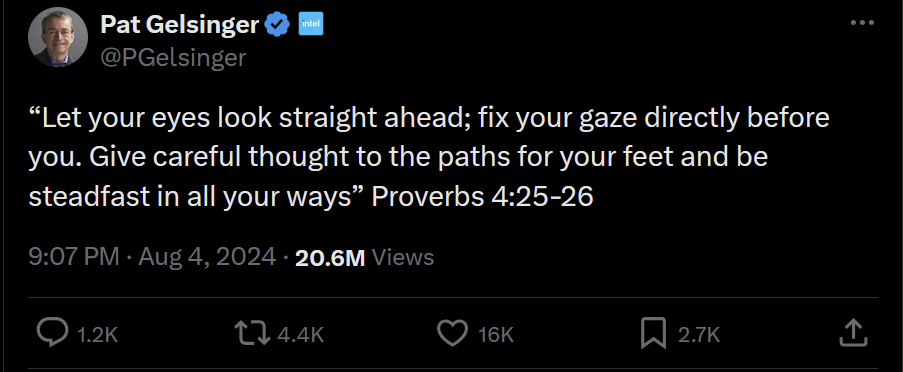
Task: Click the blue verified checkmark badge
Action: pyautogui.click(x=276, y=25)
